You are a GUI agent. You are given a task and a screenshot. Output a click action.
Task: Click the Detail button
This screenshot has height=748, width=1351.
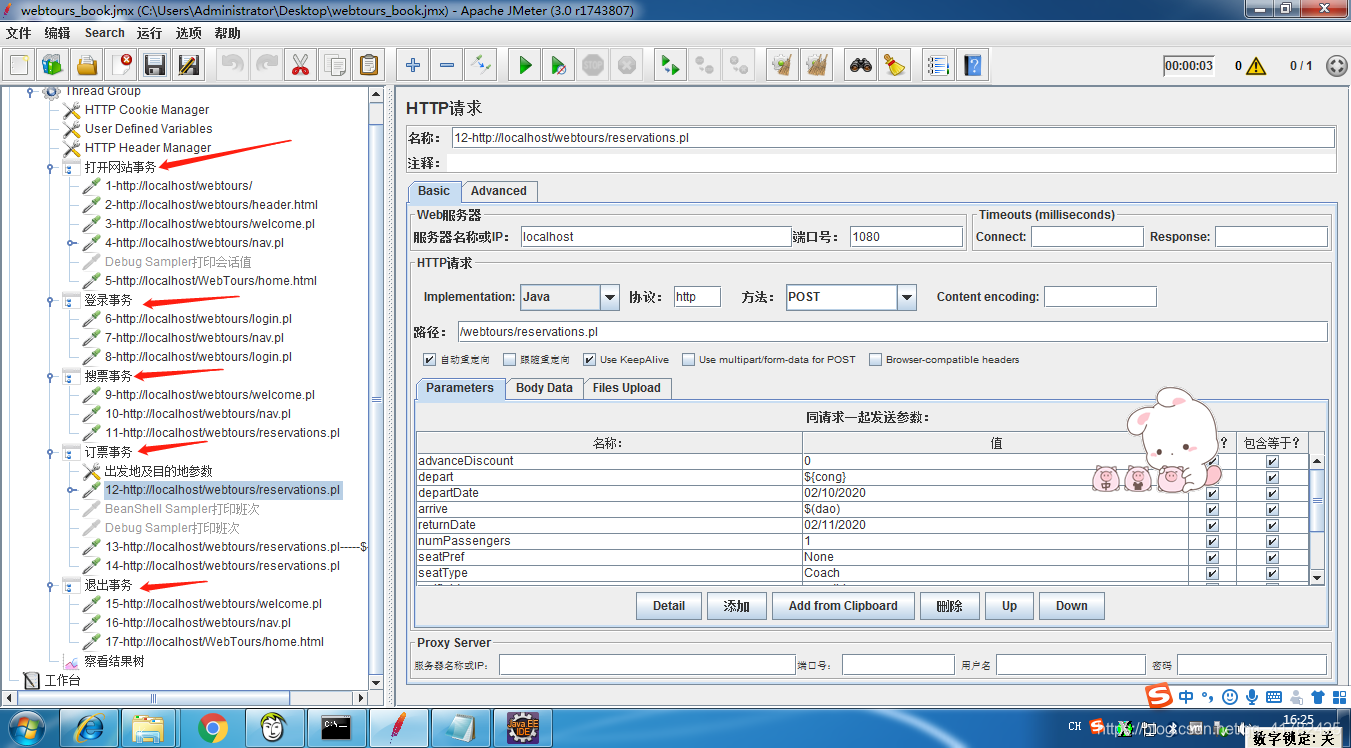[669, 606]
